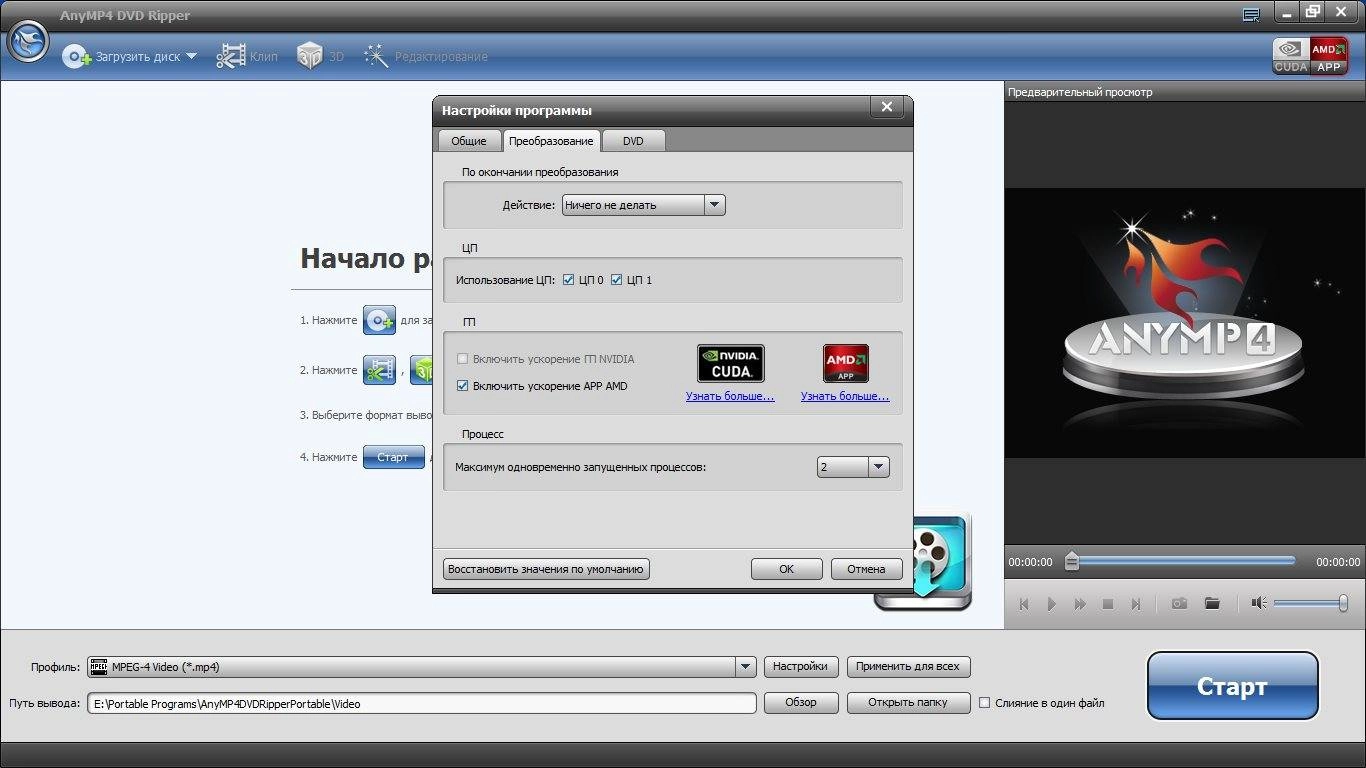
Task: Click the large Старт button
Action: (1232, 686)
